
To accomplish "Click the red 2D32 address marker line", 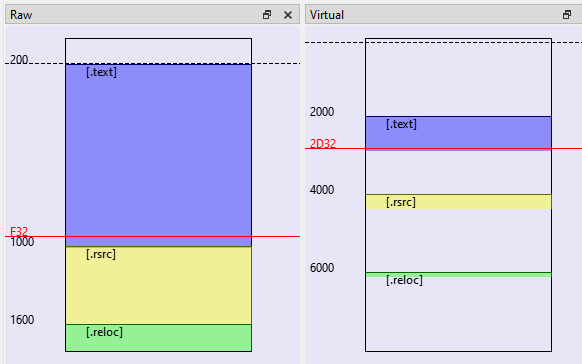I will click(x=444, y=148).
